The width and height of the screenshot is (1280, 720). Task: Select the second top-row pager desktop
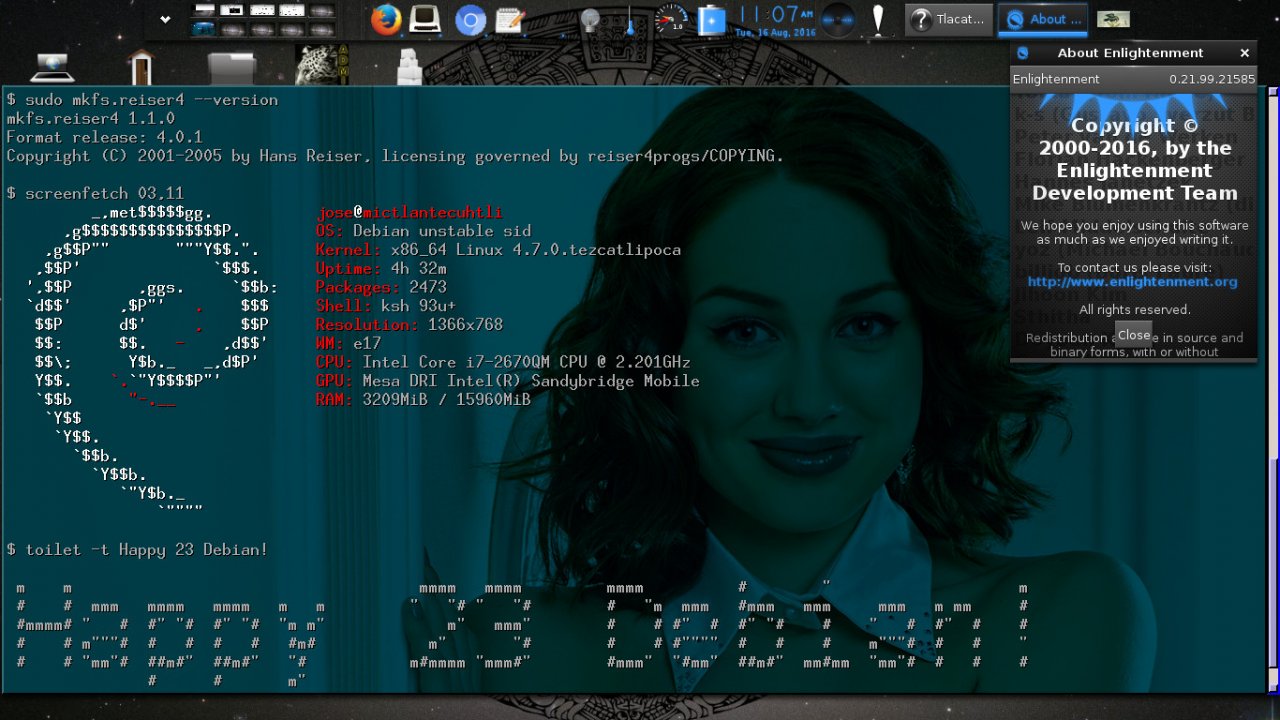pos(232,10)
